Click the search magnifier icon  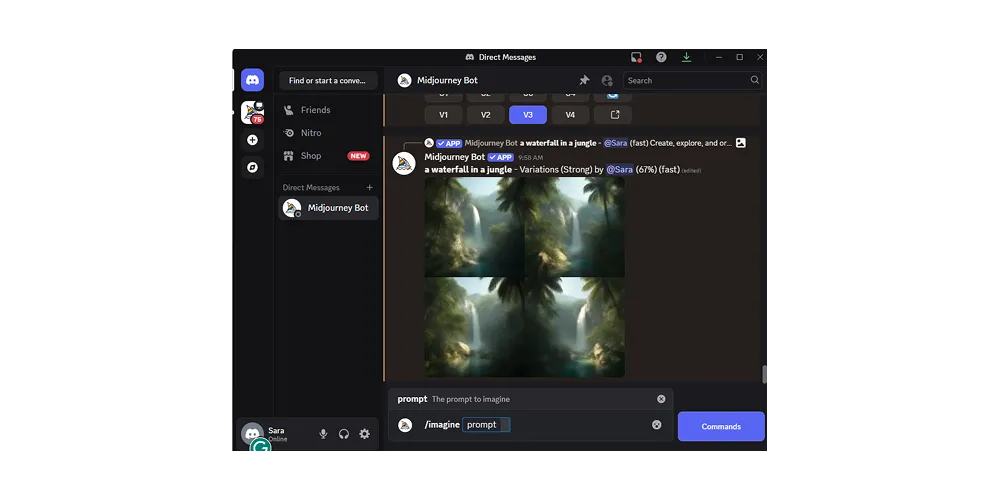[x=754, y=80]
